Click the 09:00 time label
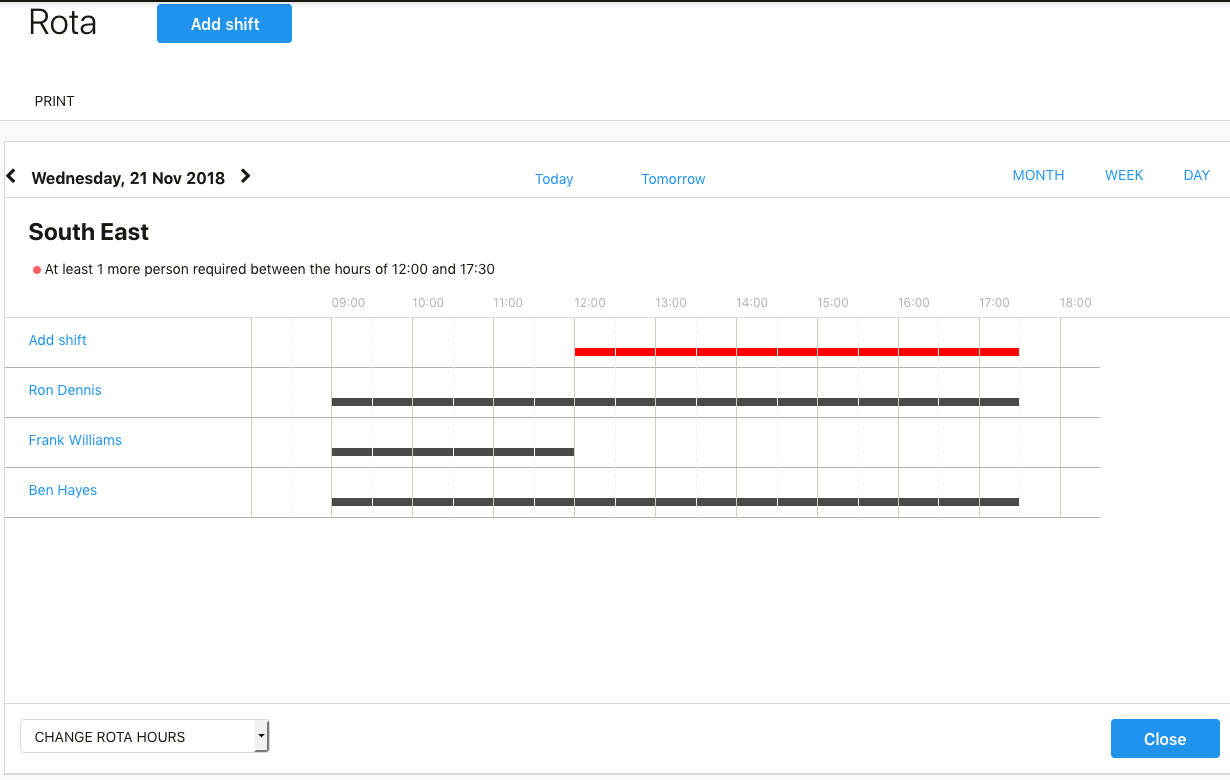 [x=348, y=303]
